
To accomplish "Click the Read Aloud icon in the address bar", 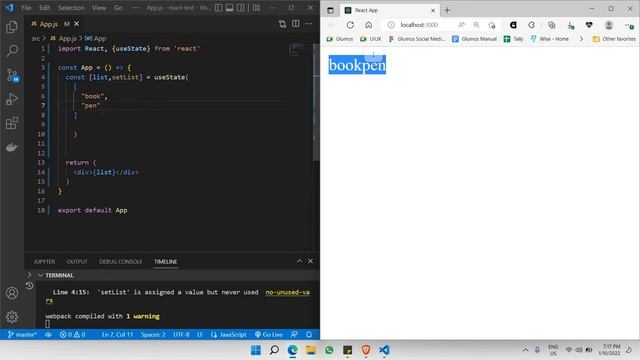I will pyautogui.click(x=462, y=25).
